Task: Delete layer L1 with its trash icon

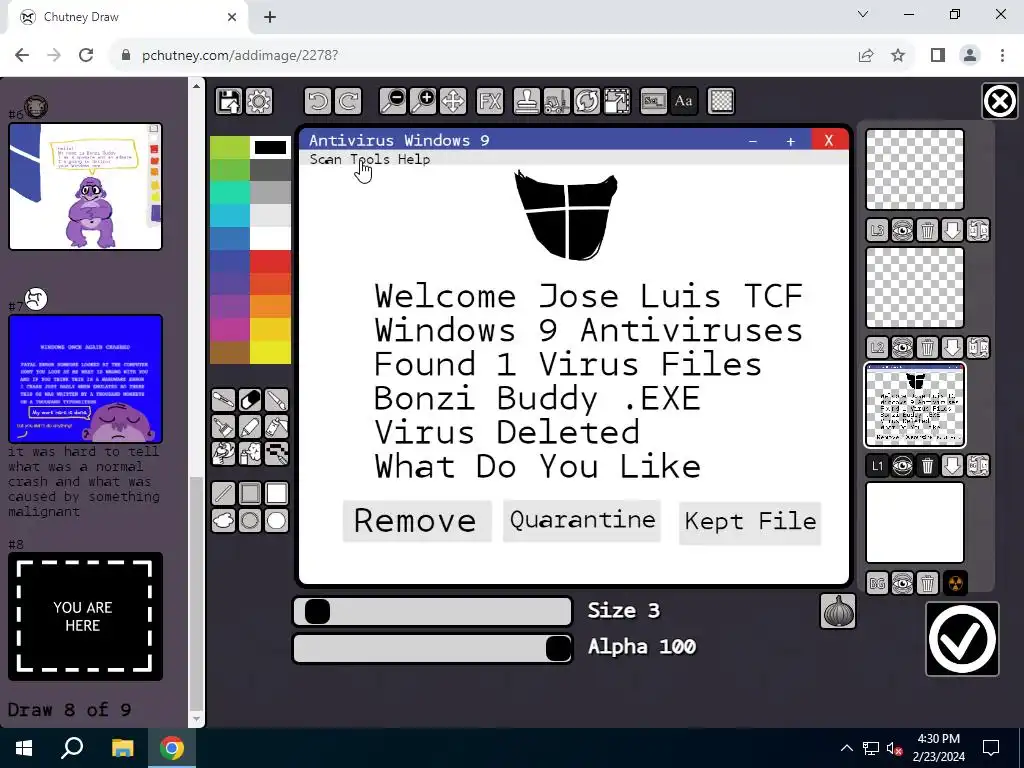Action: pos(927,466)
